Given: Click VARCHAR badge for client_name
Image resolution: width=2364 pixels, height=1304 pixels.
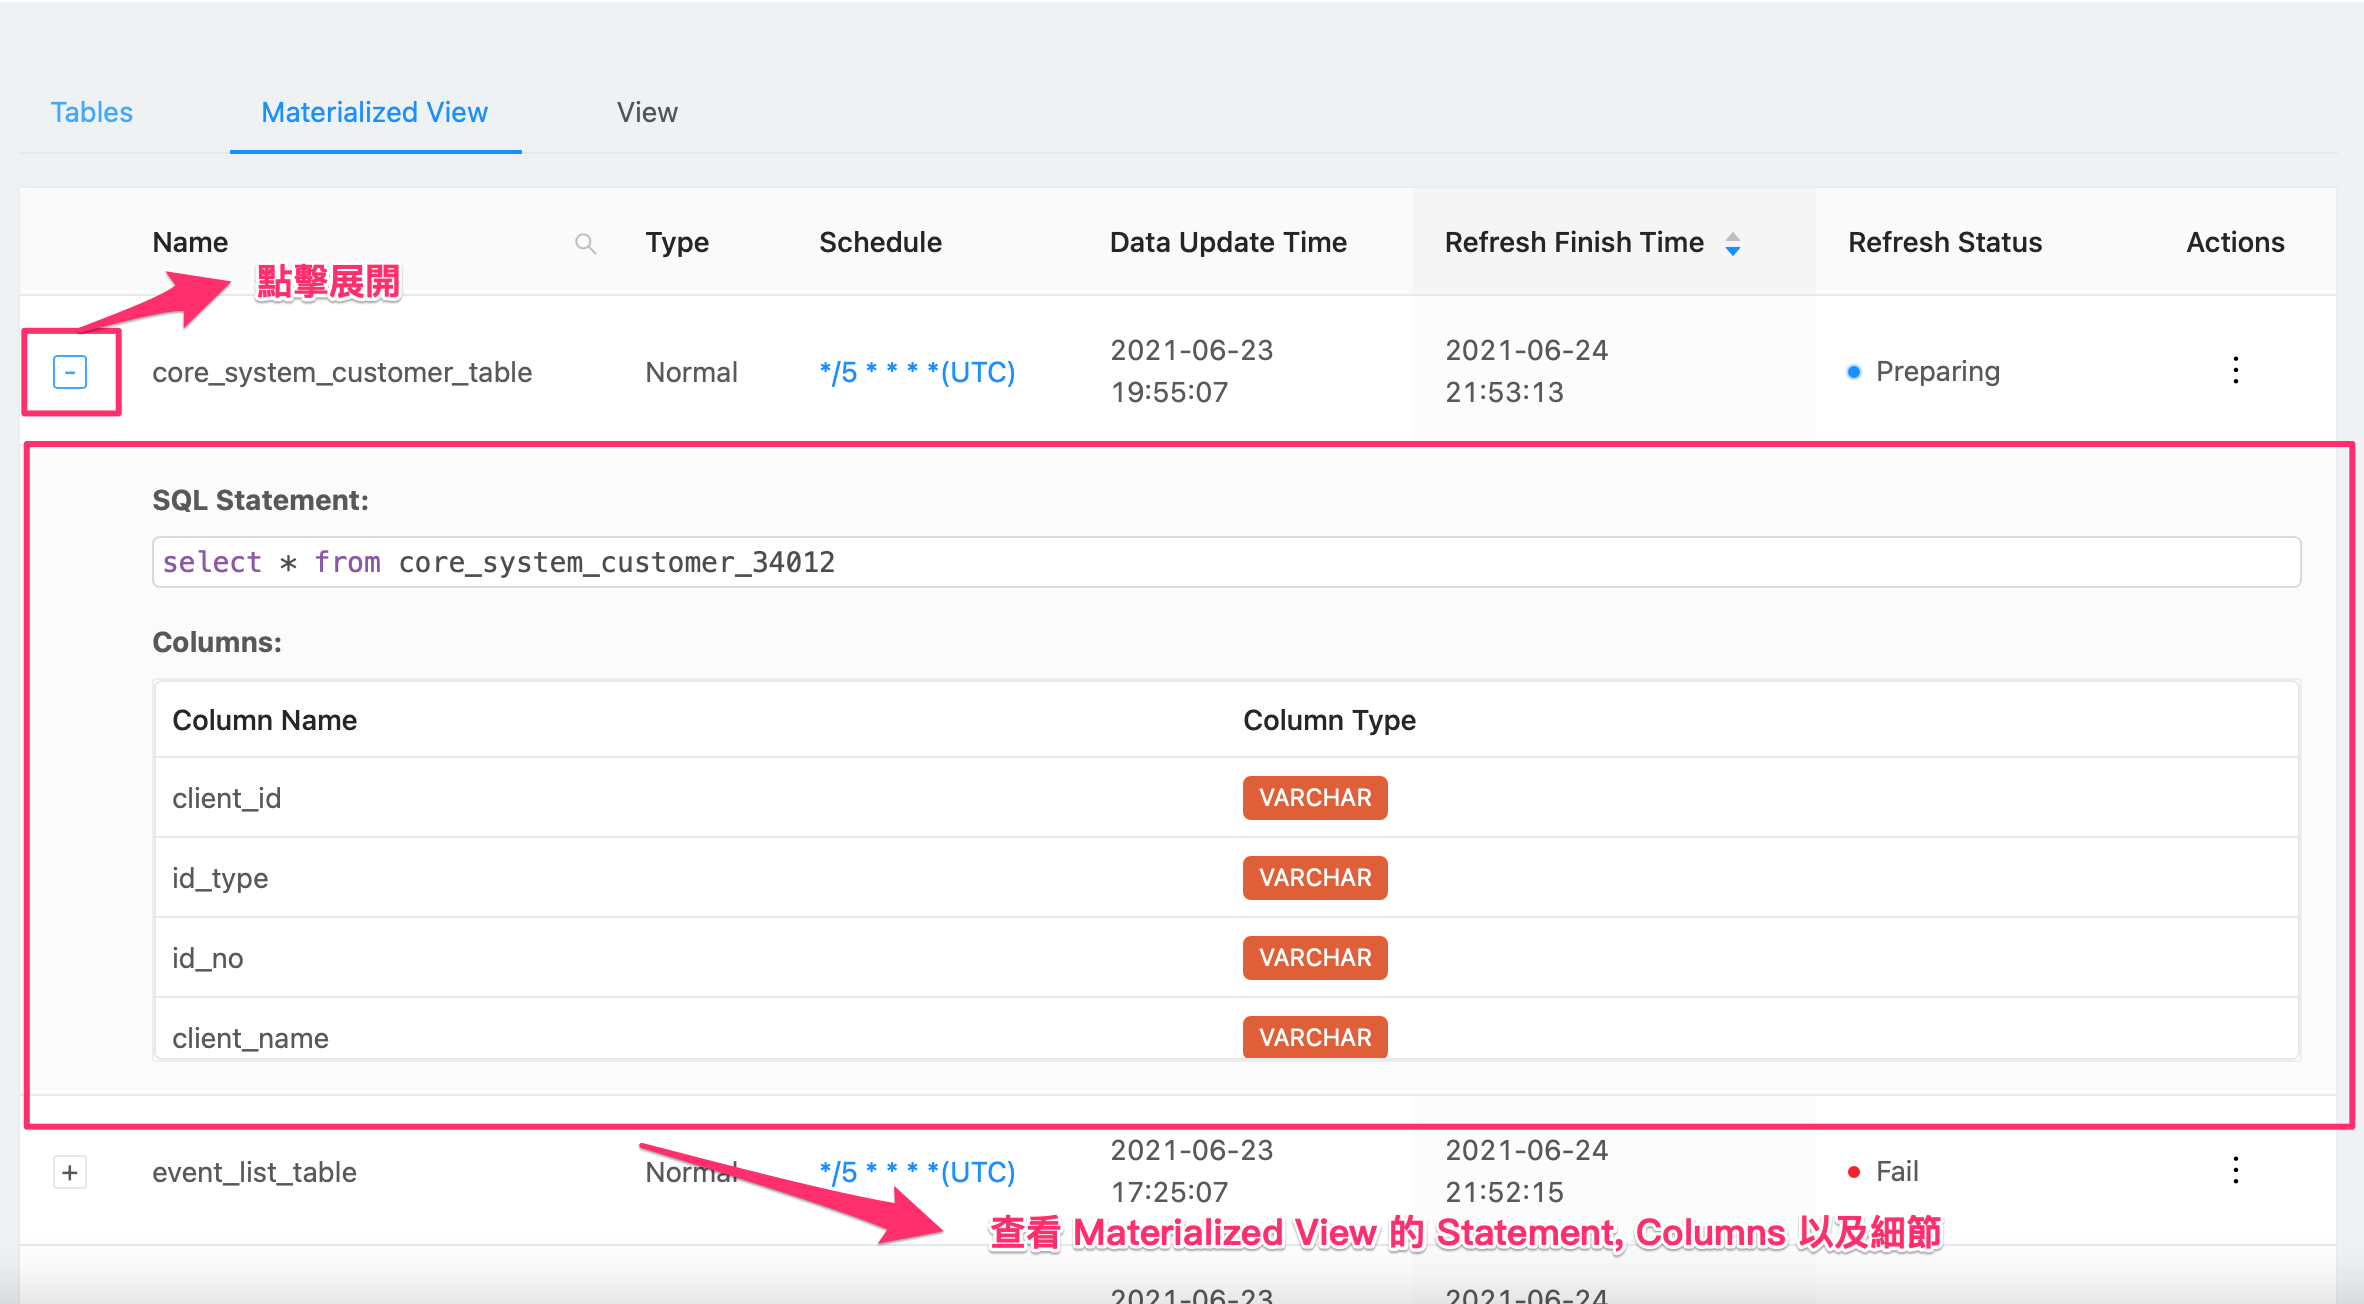Looking at the screenshot, I should (x=1315, y=1037).
